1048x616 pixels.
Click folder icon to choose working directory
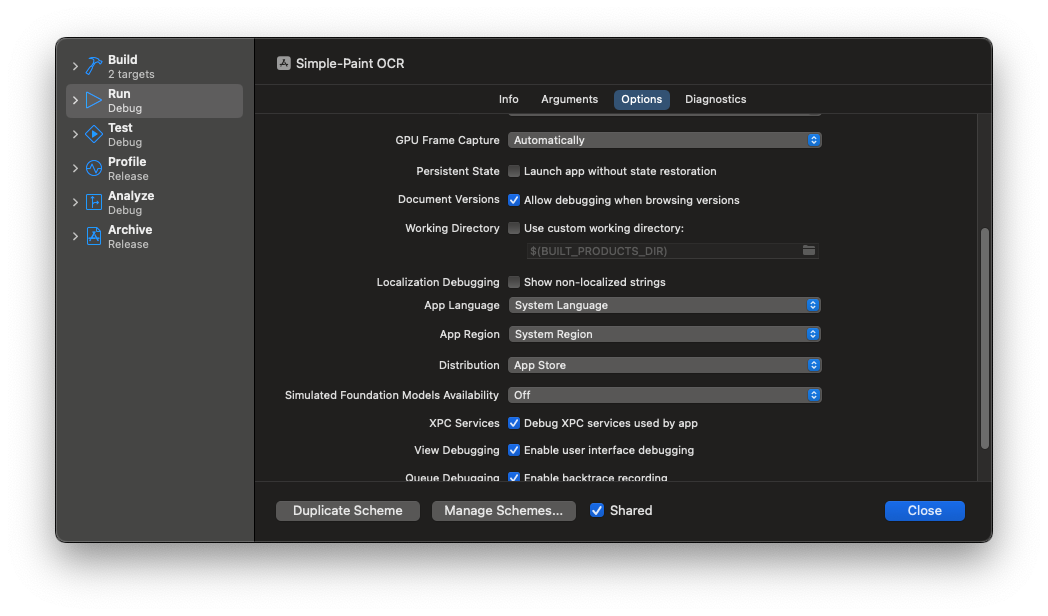(809, 250)
